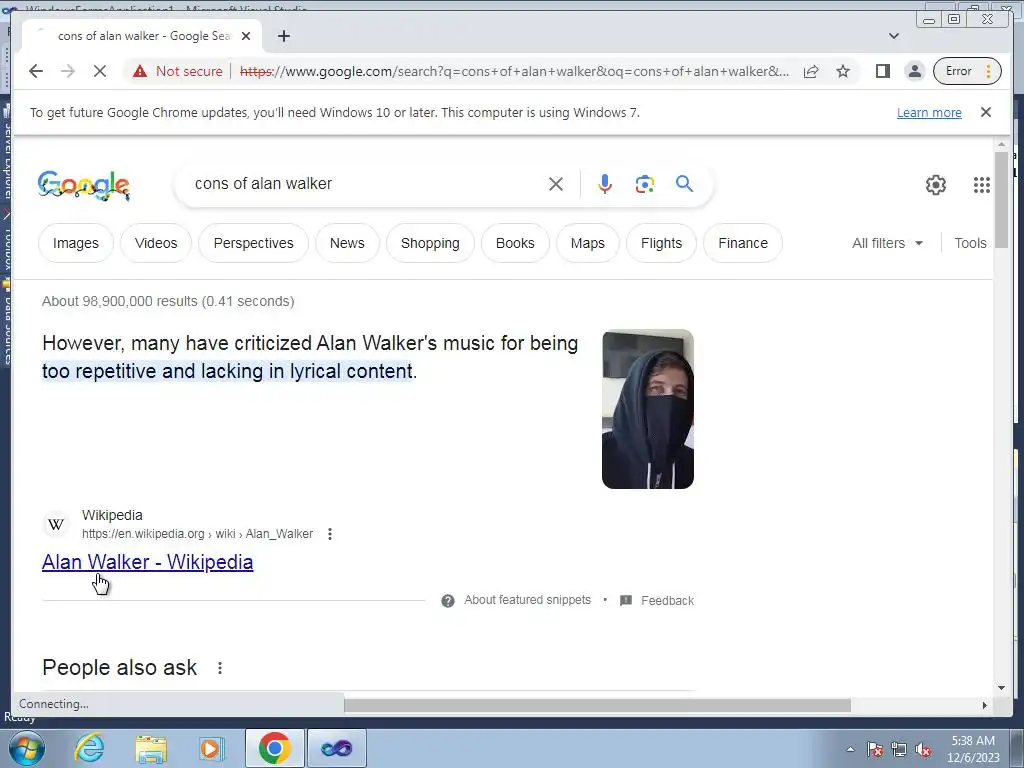Bookmark this page with the star
Viewport: 1024px width, 768px height.
[843, 71]
